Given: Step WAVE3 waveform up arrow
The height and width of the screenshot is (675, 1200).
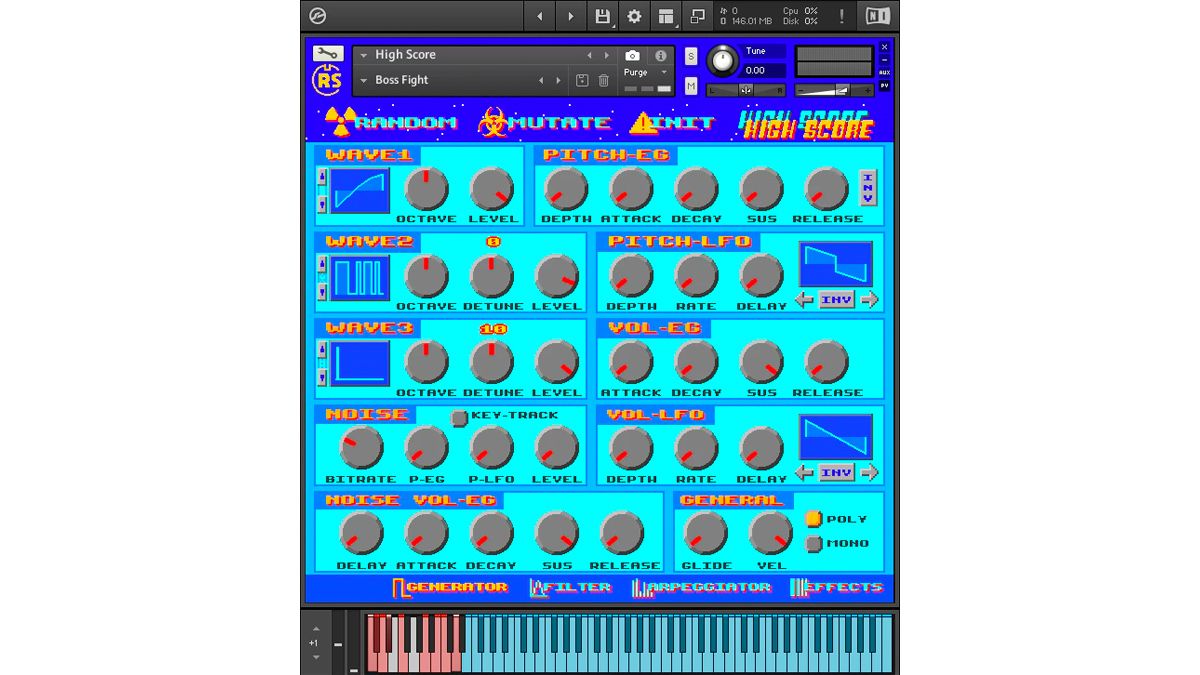Looking at the screenshot, I should (x=322, y=350).
